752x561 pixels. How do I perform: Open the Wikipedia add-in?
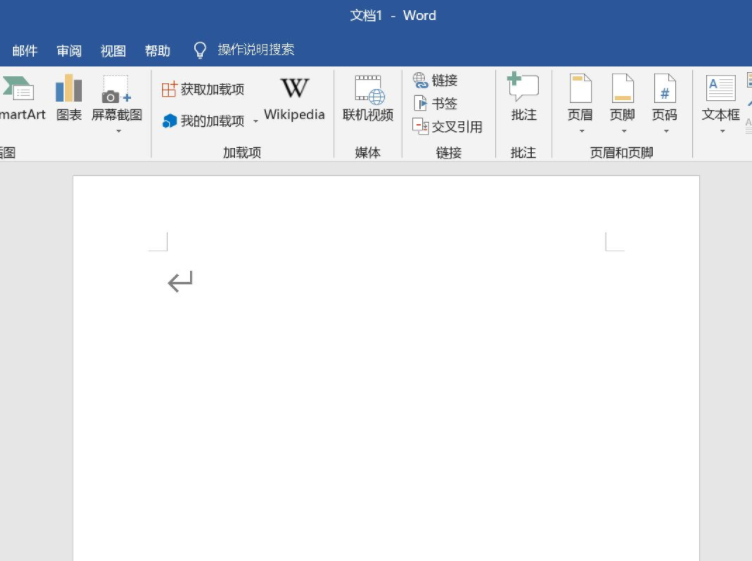[294, 98]
